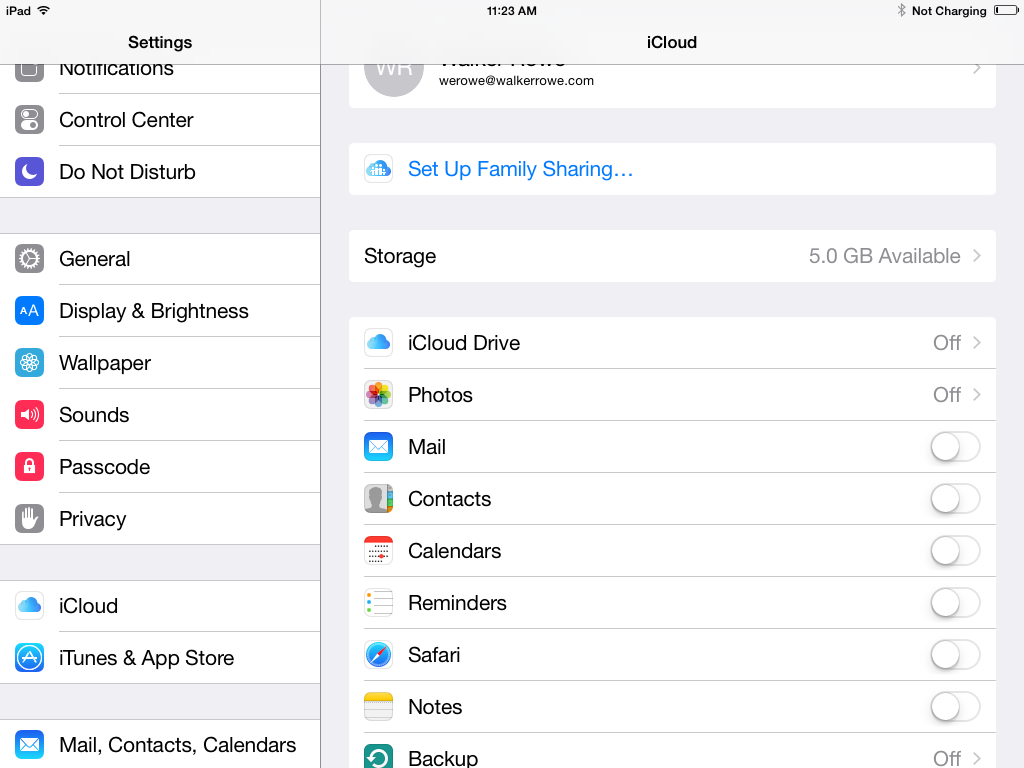Tap the Photos pinwheel icon
The height and width of the screenshot is (768, 1024).
[378, 394]
